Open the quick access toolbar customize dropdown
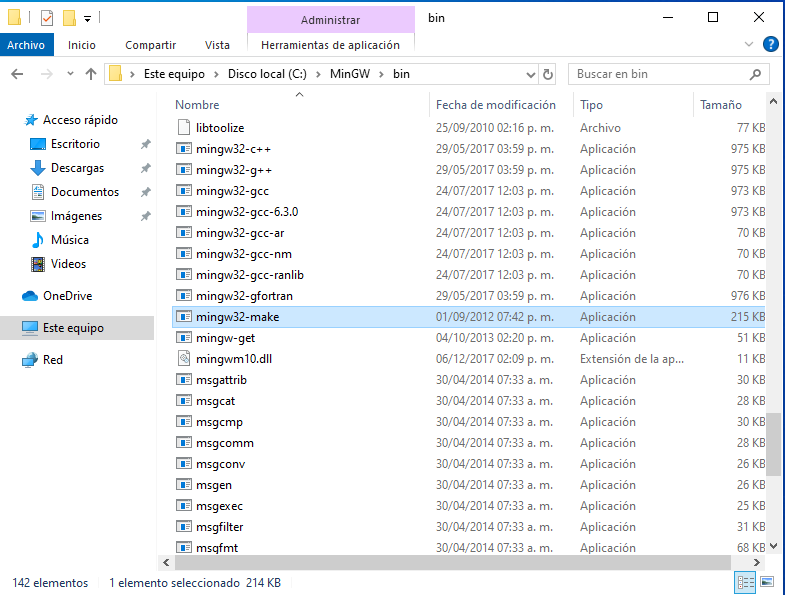The width and height of the screenshot is (785, 595). point(88,18)
